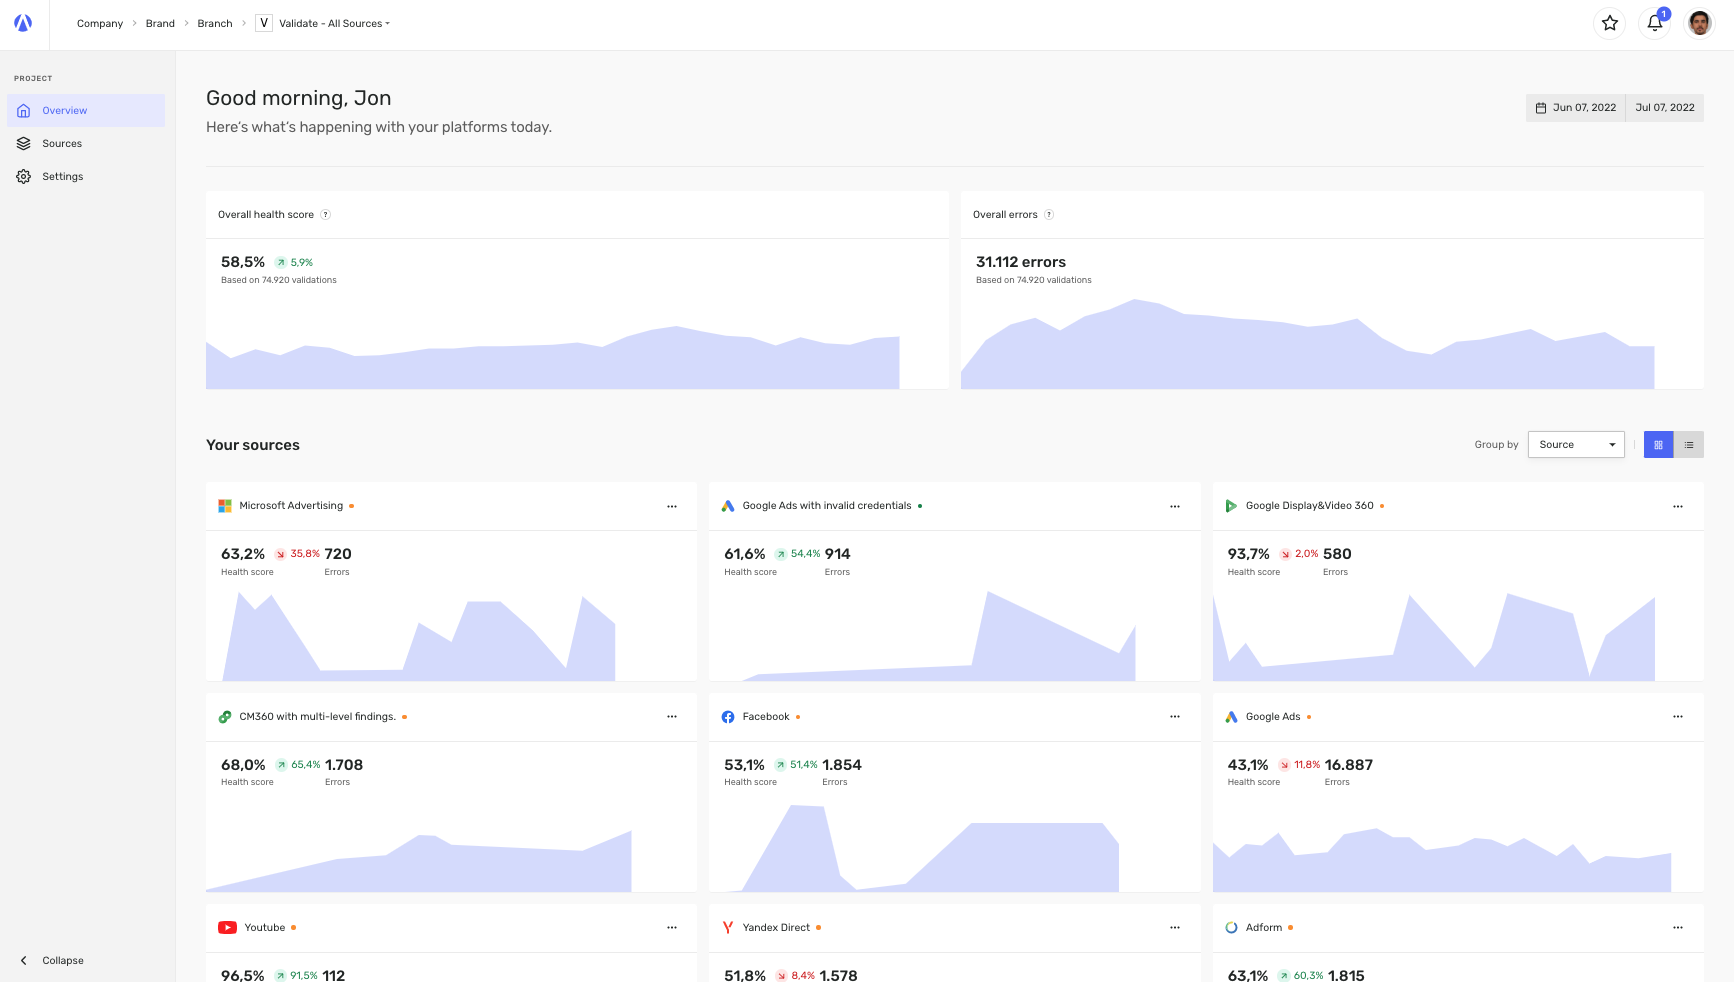Open the Group by Source dropdown

point(1576,445)
